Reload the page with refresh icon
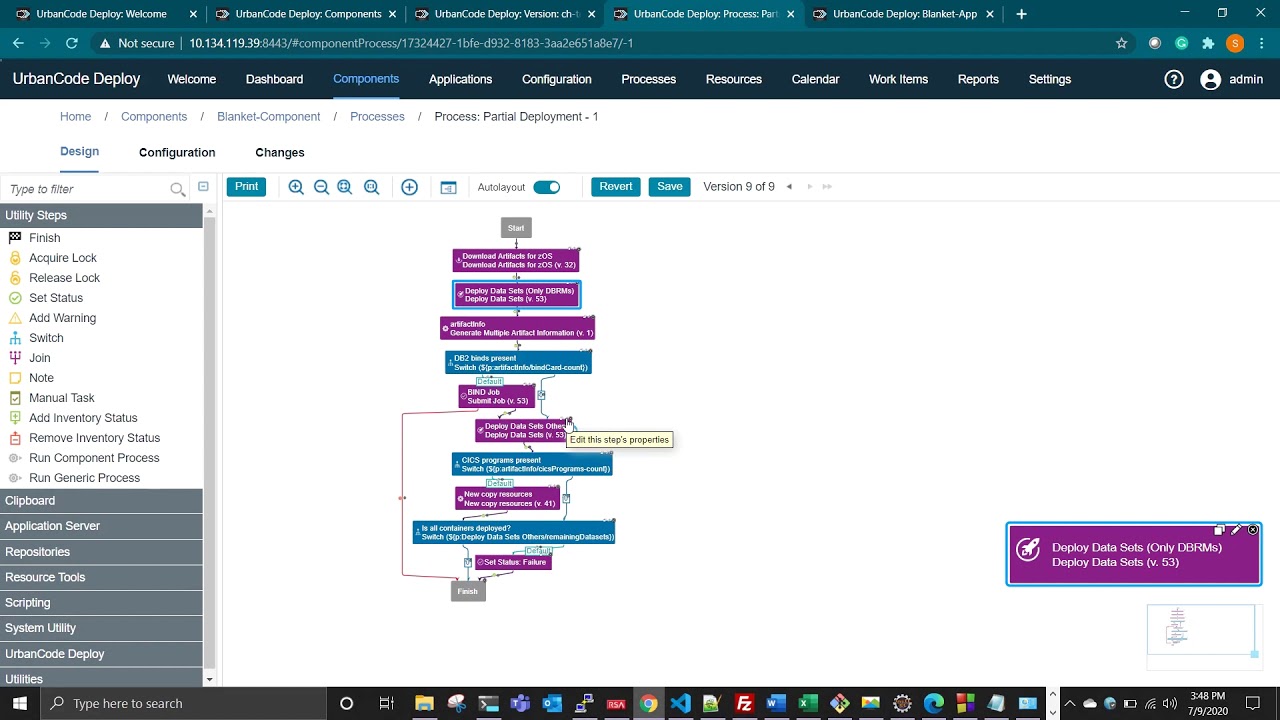The image size is (1280, 720). (x=72, y=43)
